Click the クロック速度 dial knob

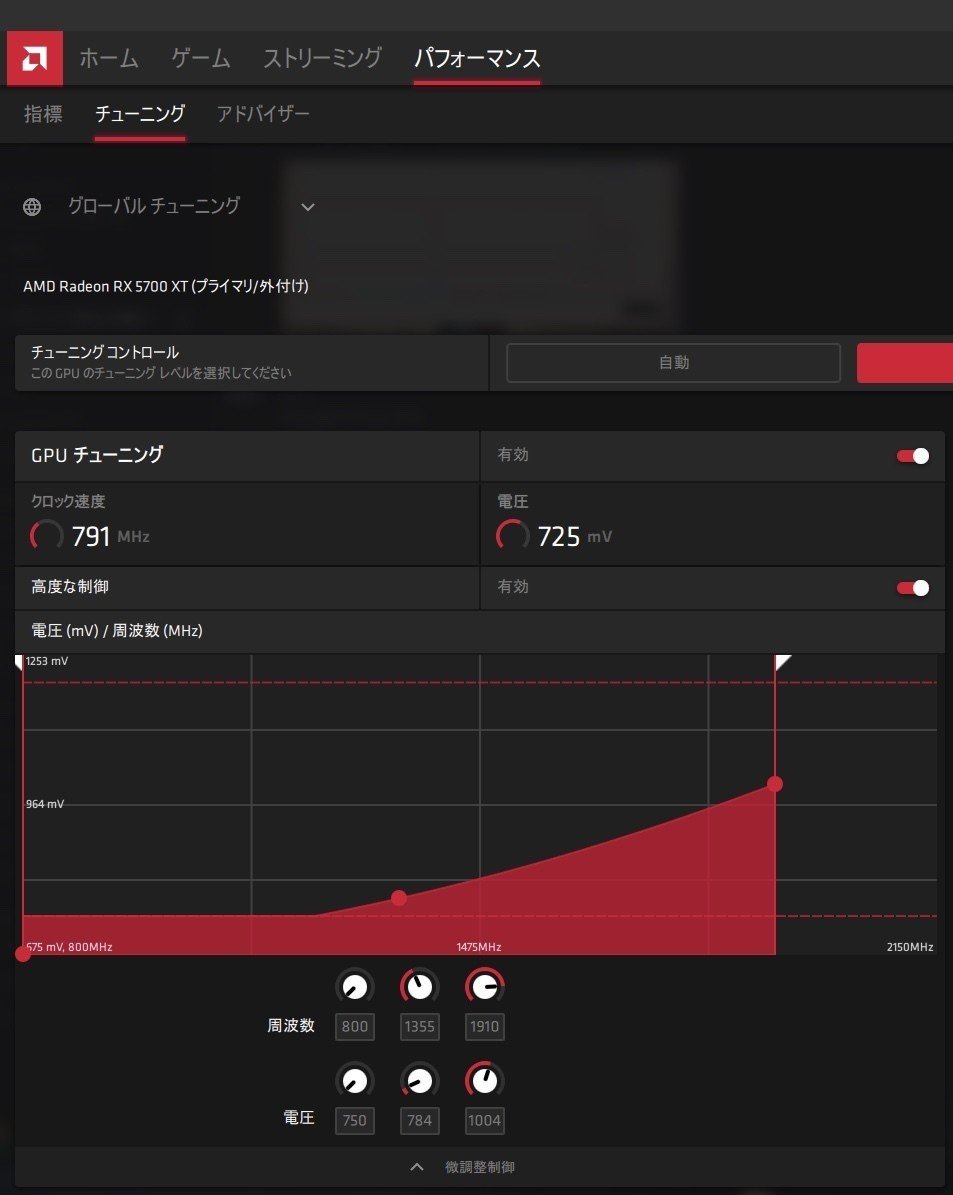coord(45,535)
